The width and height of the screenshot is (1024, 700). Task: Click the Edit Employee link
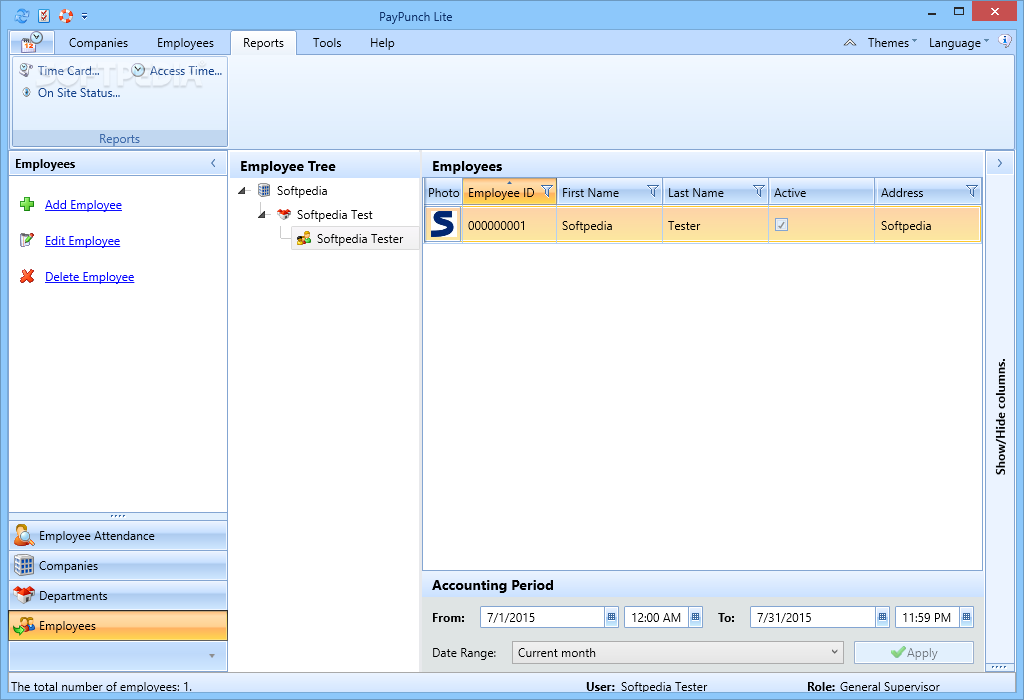(x=82, y=241)
